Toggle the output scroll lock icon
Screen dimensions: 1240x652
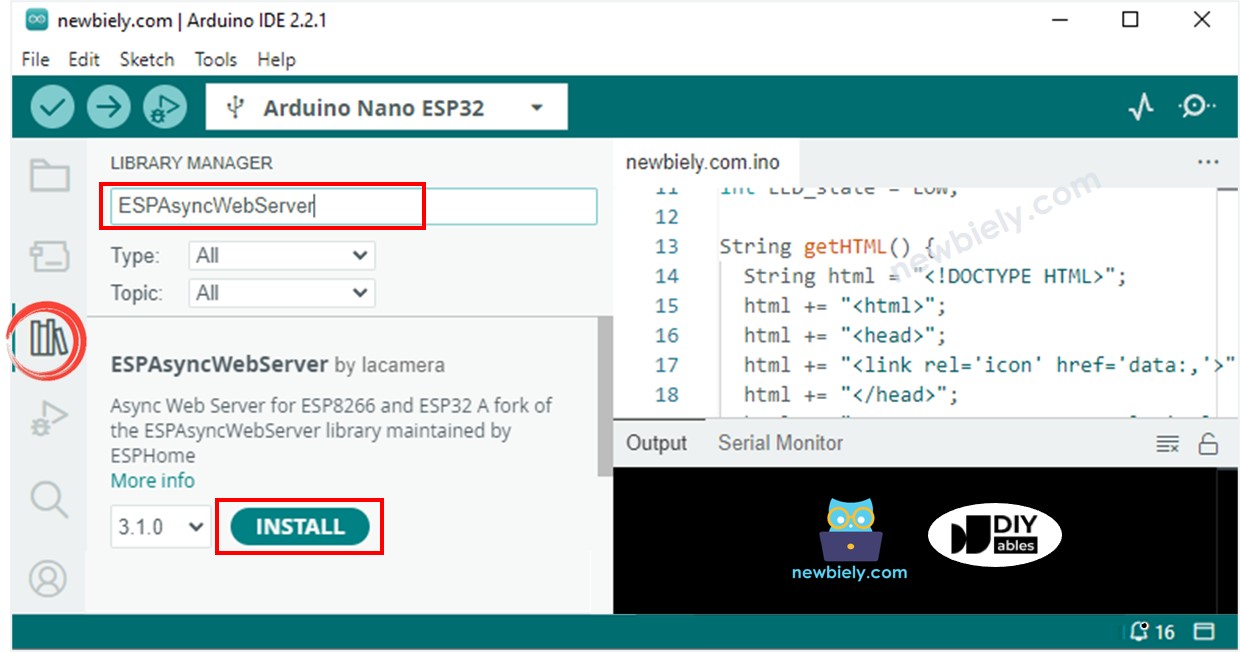[1208, 444]
